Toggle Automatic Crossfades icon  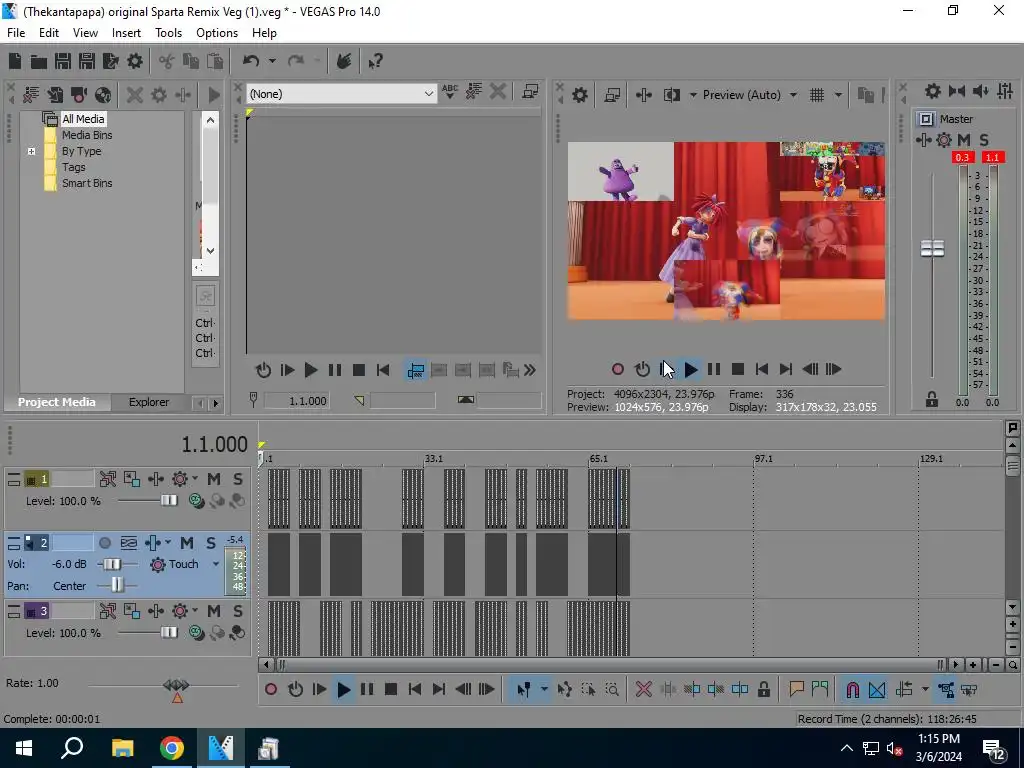pyautogui.click(x=877, y=690)
